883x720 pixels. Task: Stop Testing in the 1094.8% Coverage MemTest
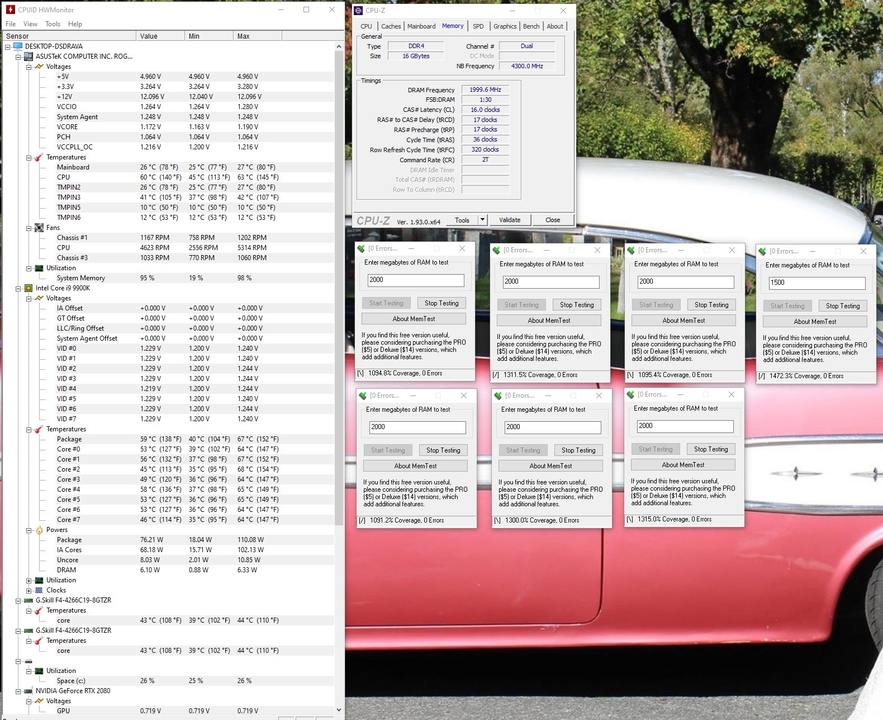[442, 303]
